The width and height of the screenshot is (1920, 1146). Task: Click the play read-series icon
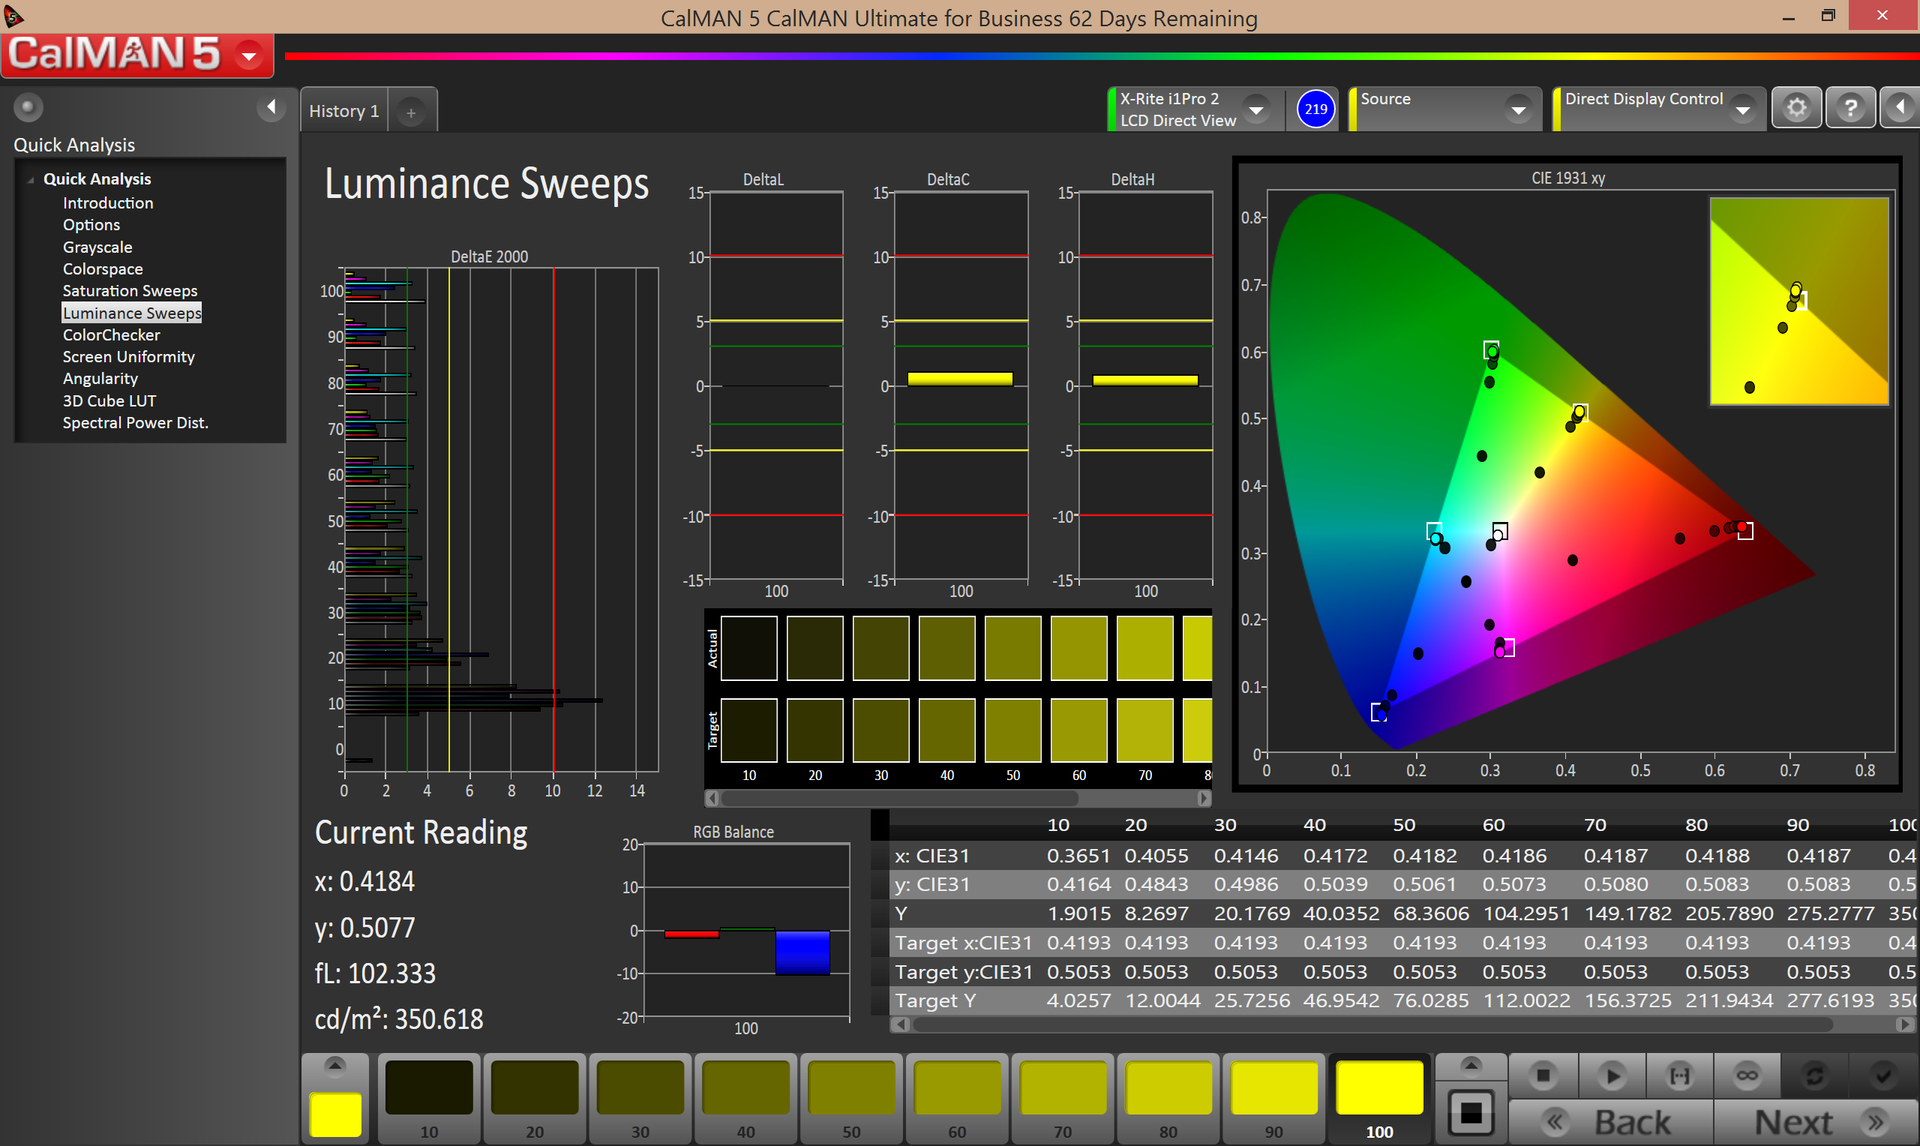point(1611,1076)
